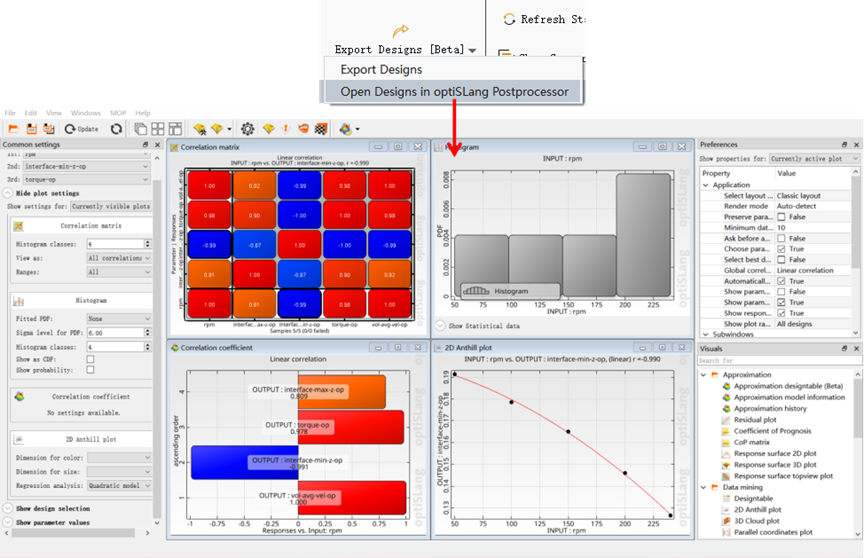Toggle the Select best d... False checkbox
Viewport: 864px width, 558px height.
click(781, 259)
